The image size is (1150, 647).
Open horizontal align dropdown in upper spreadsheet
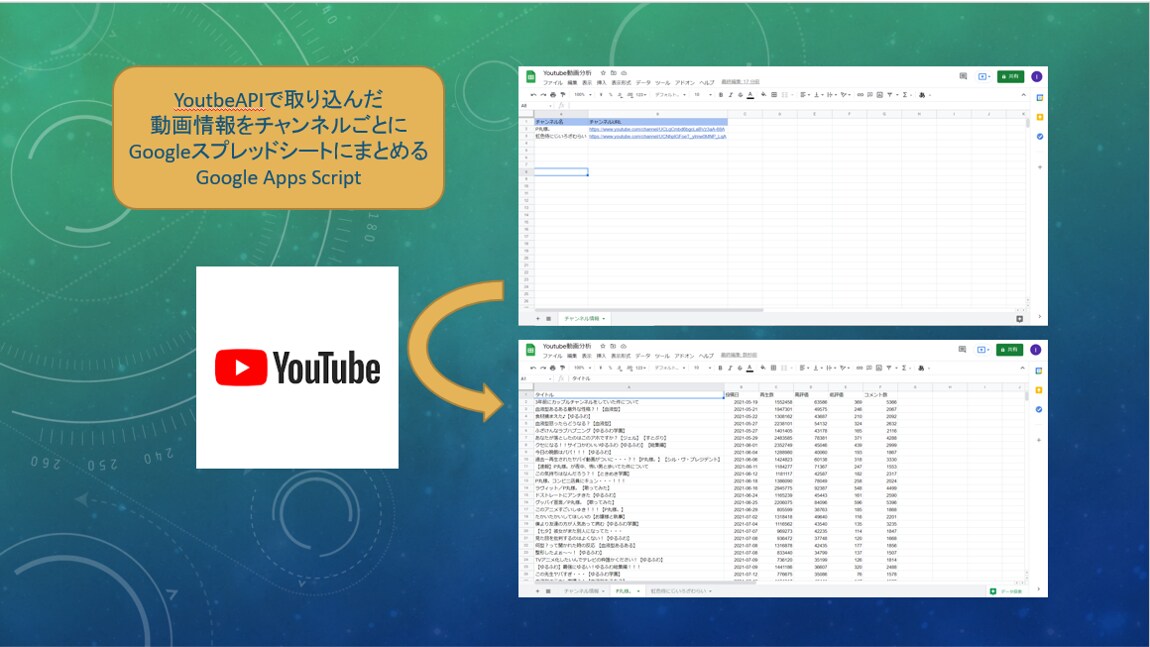click(x=805, y=95)
